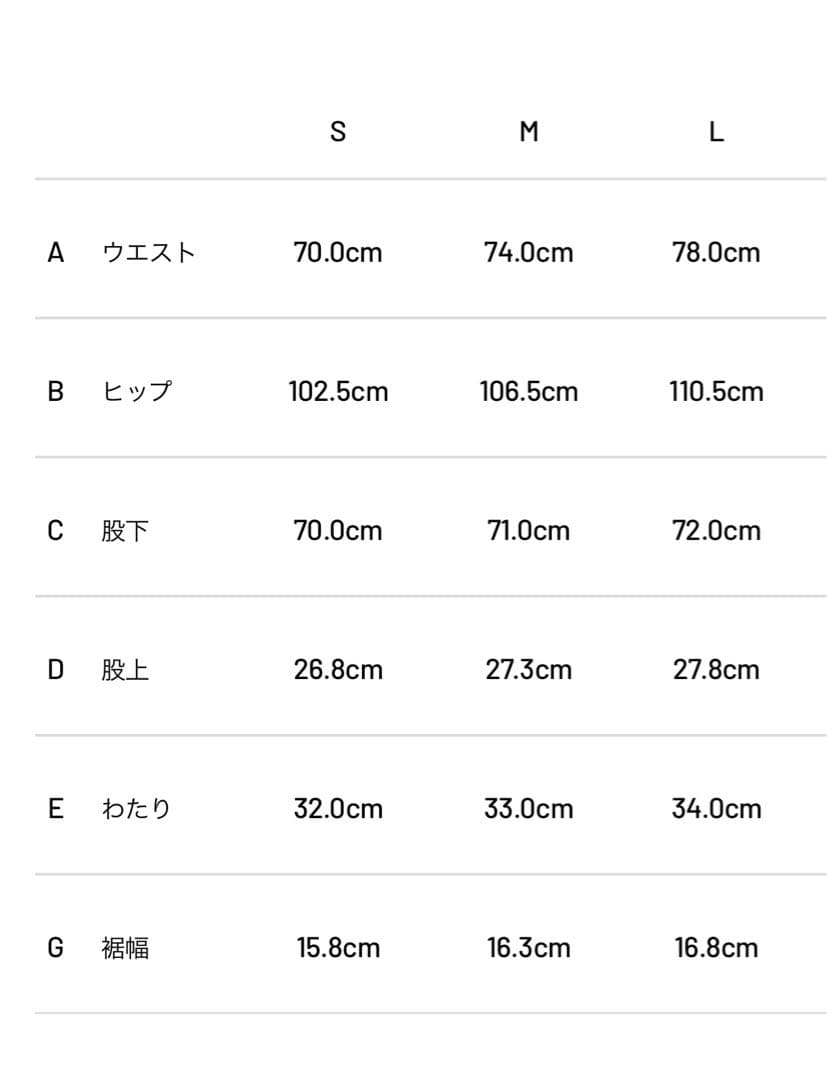
Task: Click the letter G row marker
Action: [56, 947]
